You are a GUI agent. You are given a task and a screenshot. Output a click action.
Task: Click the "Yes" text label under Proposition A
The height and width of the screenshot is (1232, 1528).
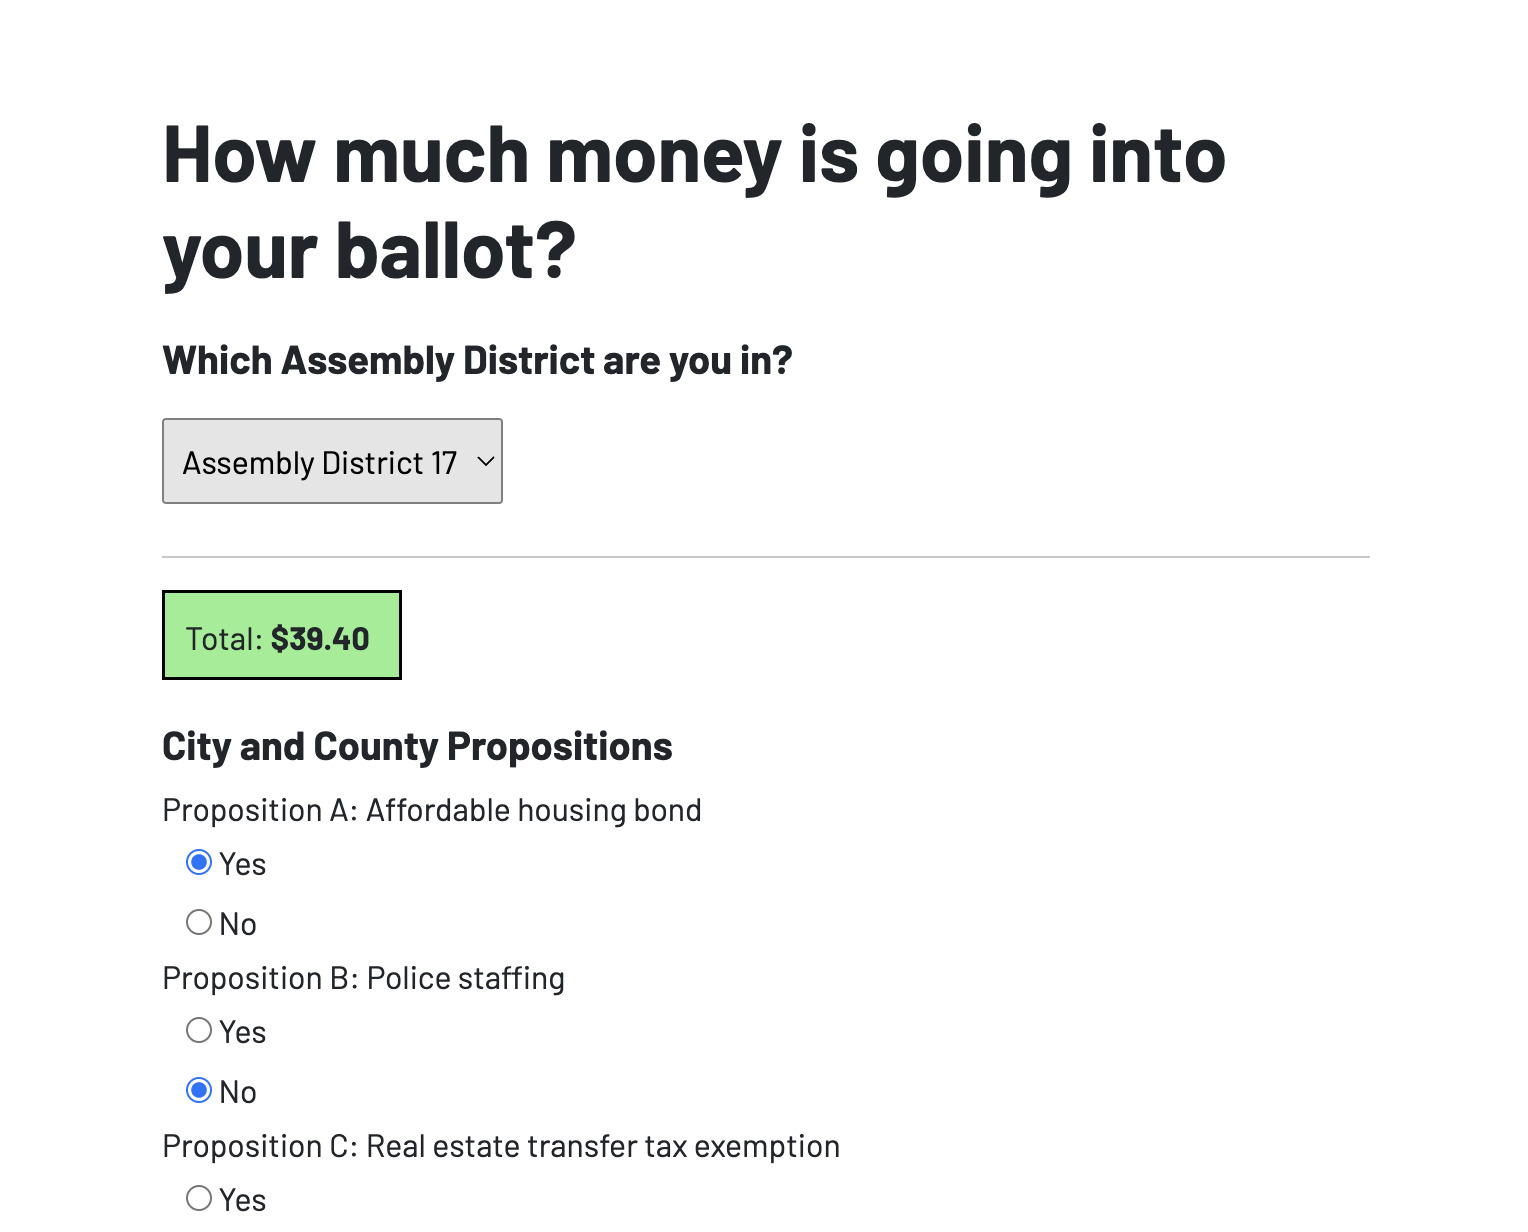point(243,865)
